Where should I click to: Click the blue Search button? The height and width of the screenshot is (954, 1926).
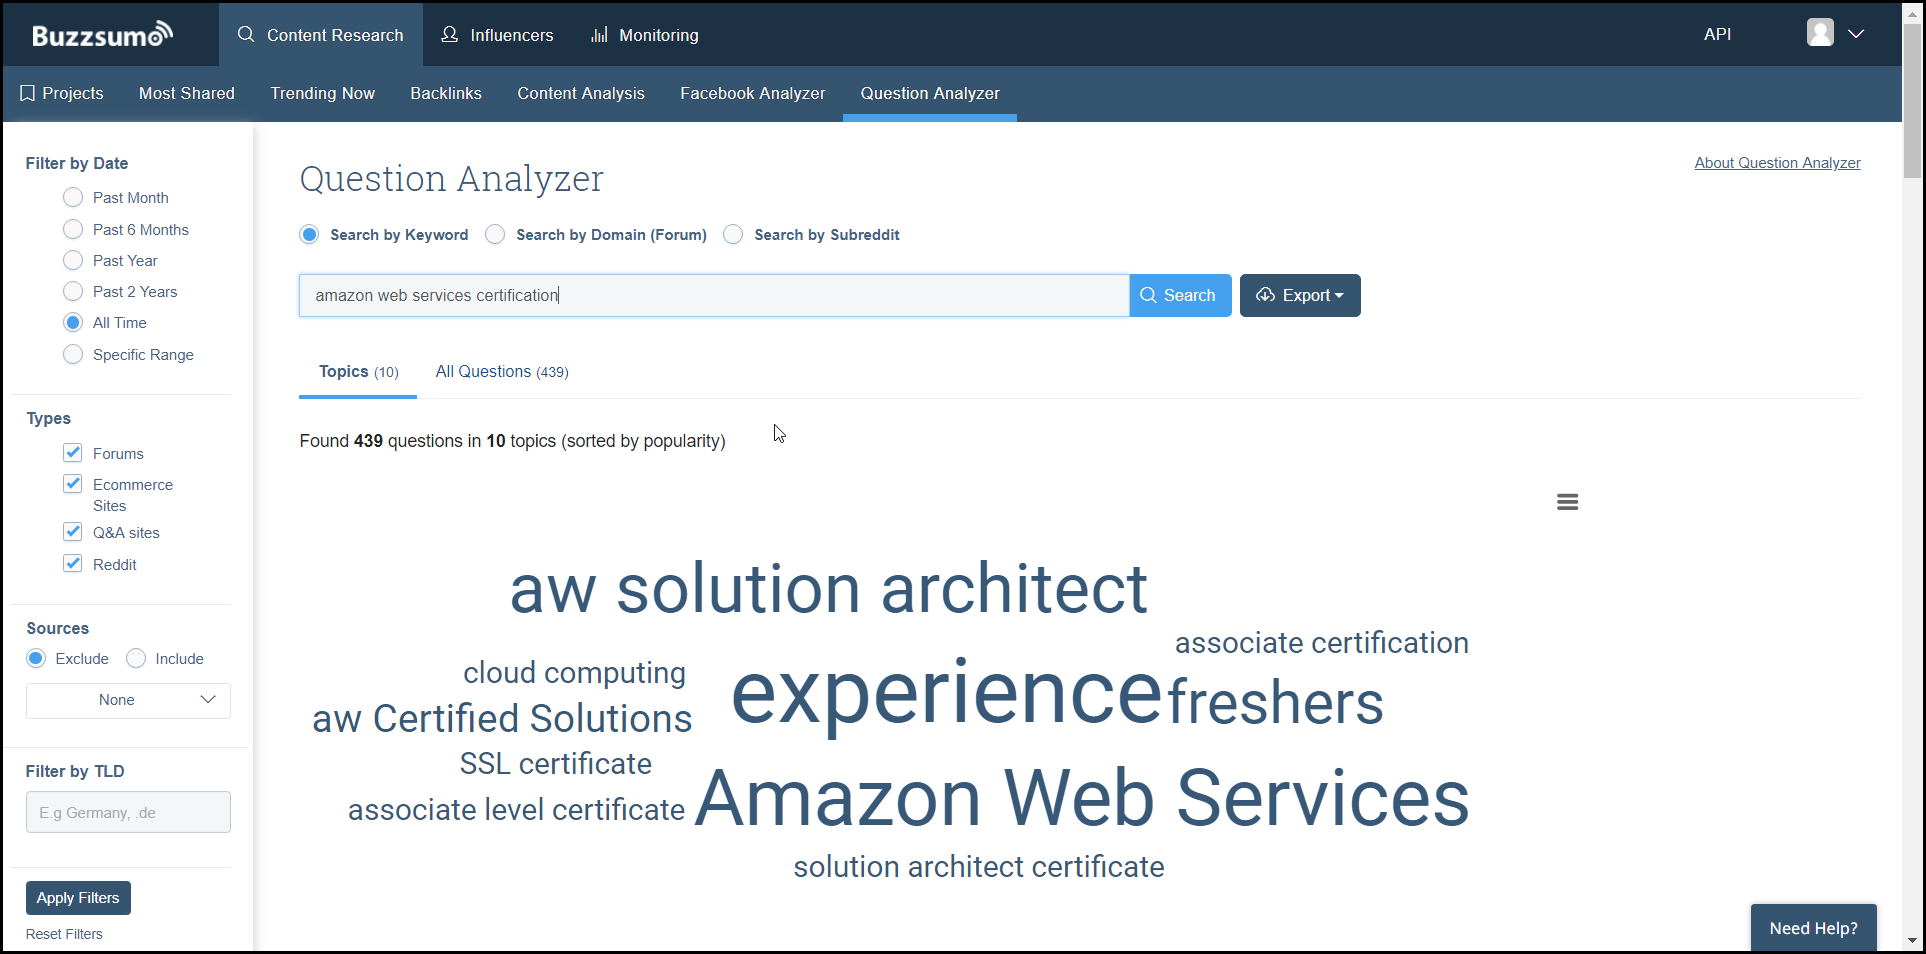pyautogui.click(x=1180, y=295)
